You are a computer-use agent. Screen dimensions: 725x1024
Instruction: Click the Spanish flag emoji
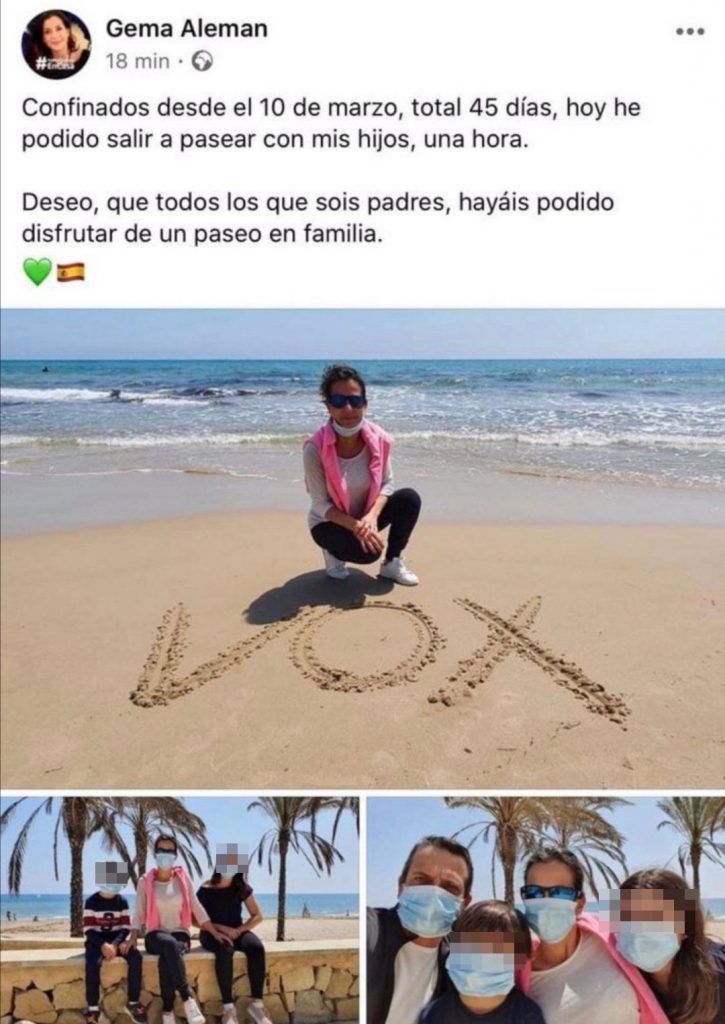pos(71,272)
